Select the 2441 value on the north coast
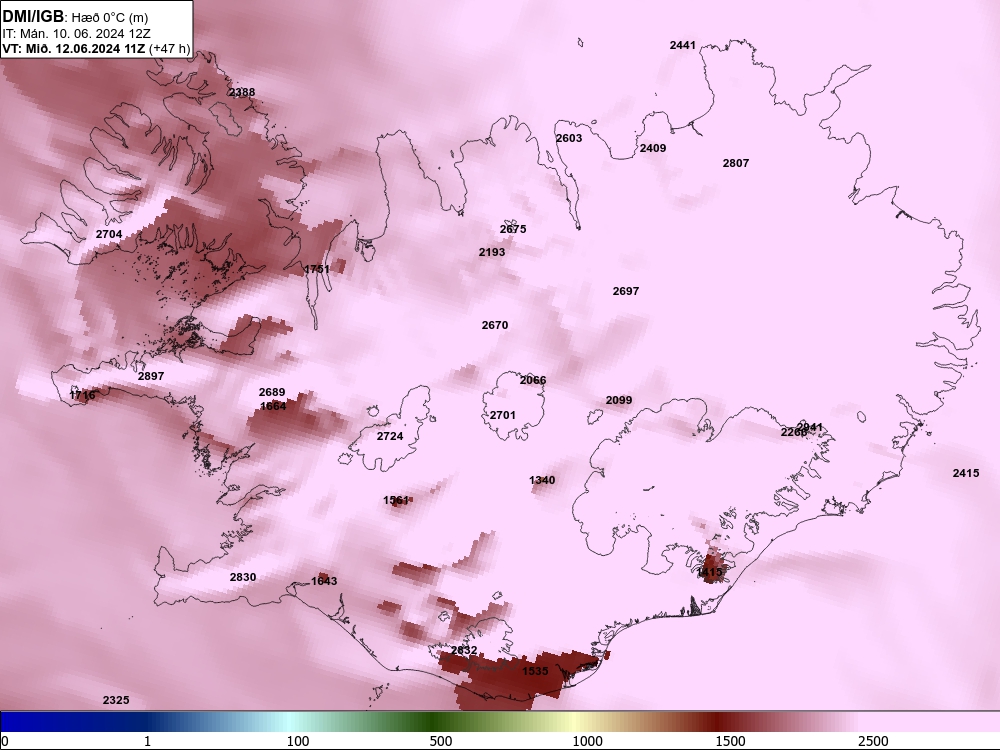Viewport: 1000px width, 750px height. point(682,45)
